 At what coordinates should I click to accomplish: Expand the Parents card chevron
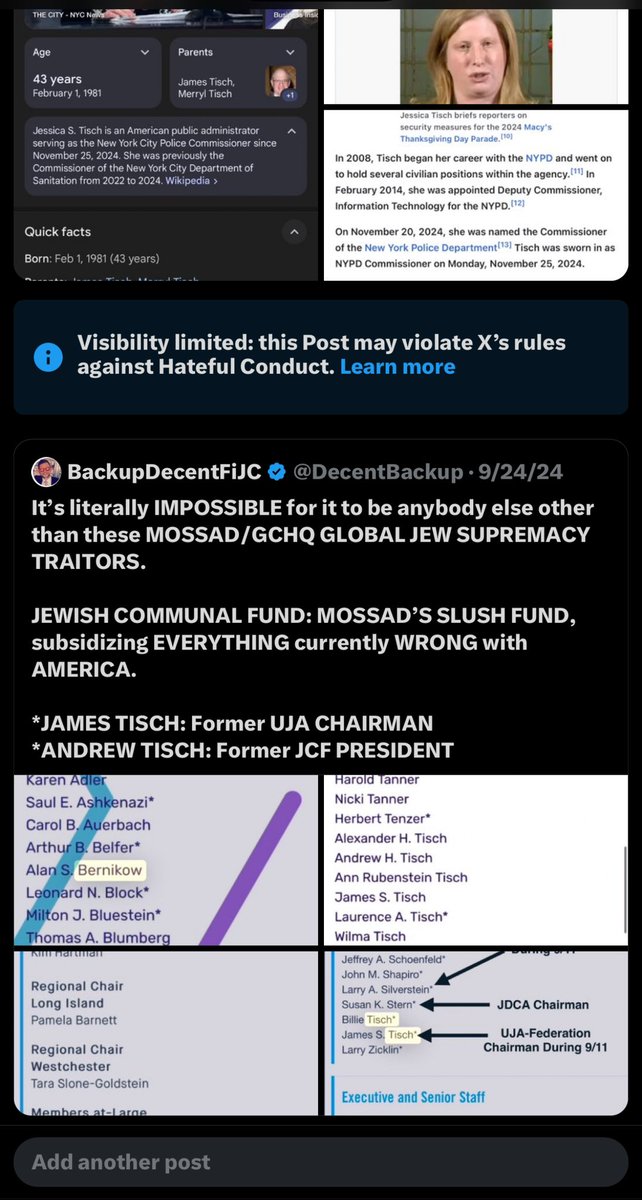tap(291, 51)
